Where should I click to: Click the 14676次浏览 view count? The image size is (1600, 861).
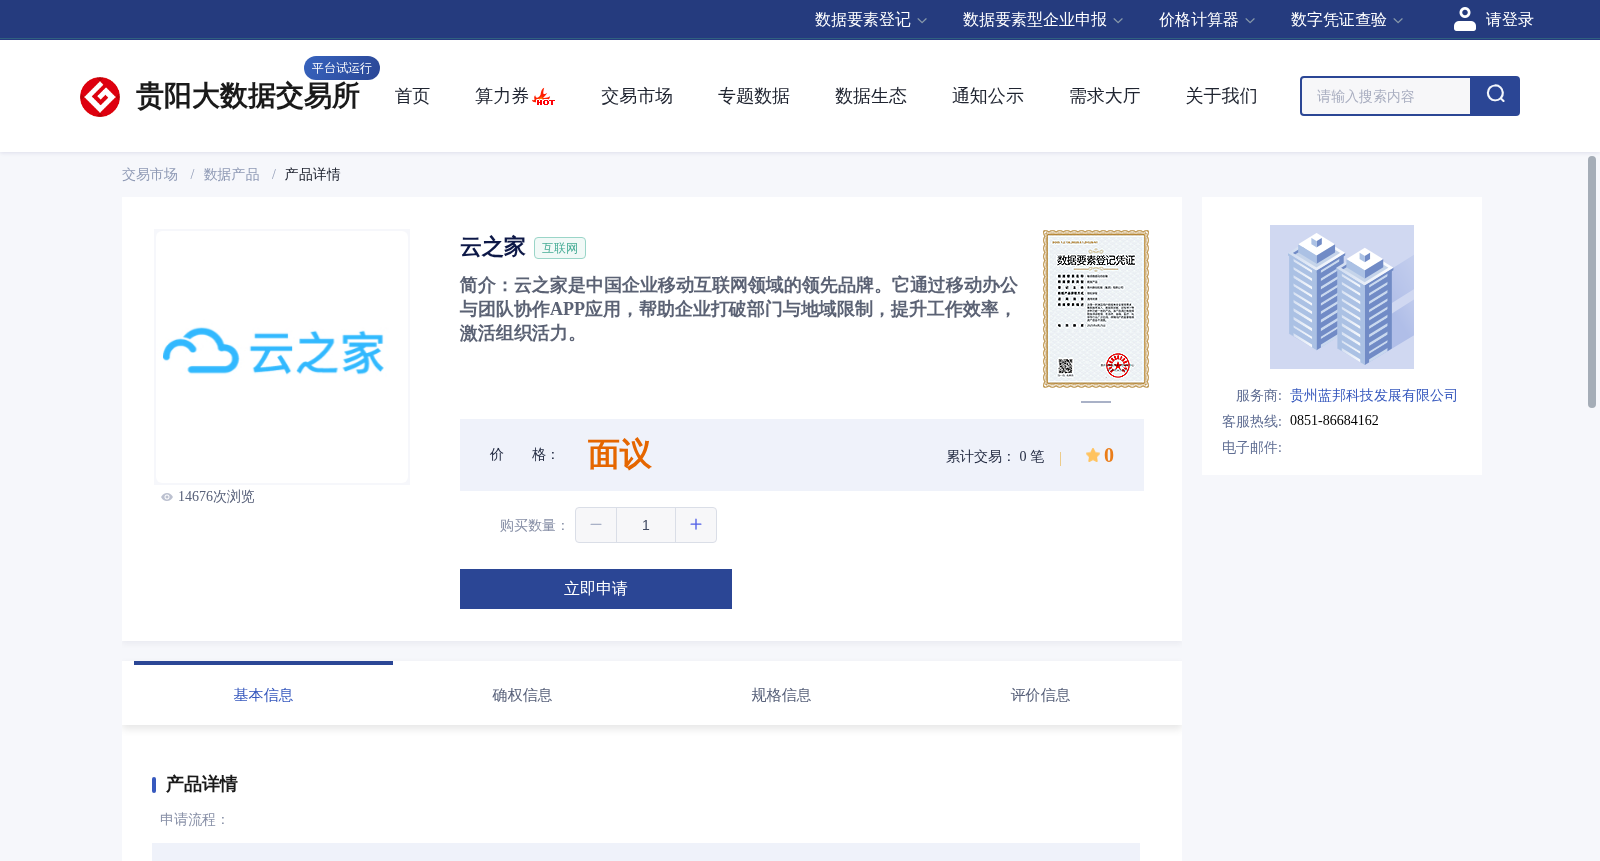[x=216, y=497]
